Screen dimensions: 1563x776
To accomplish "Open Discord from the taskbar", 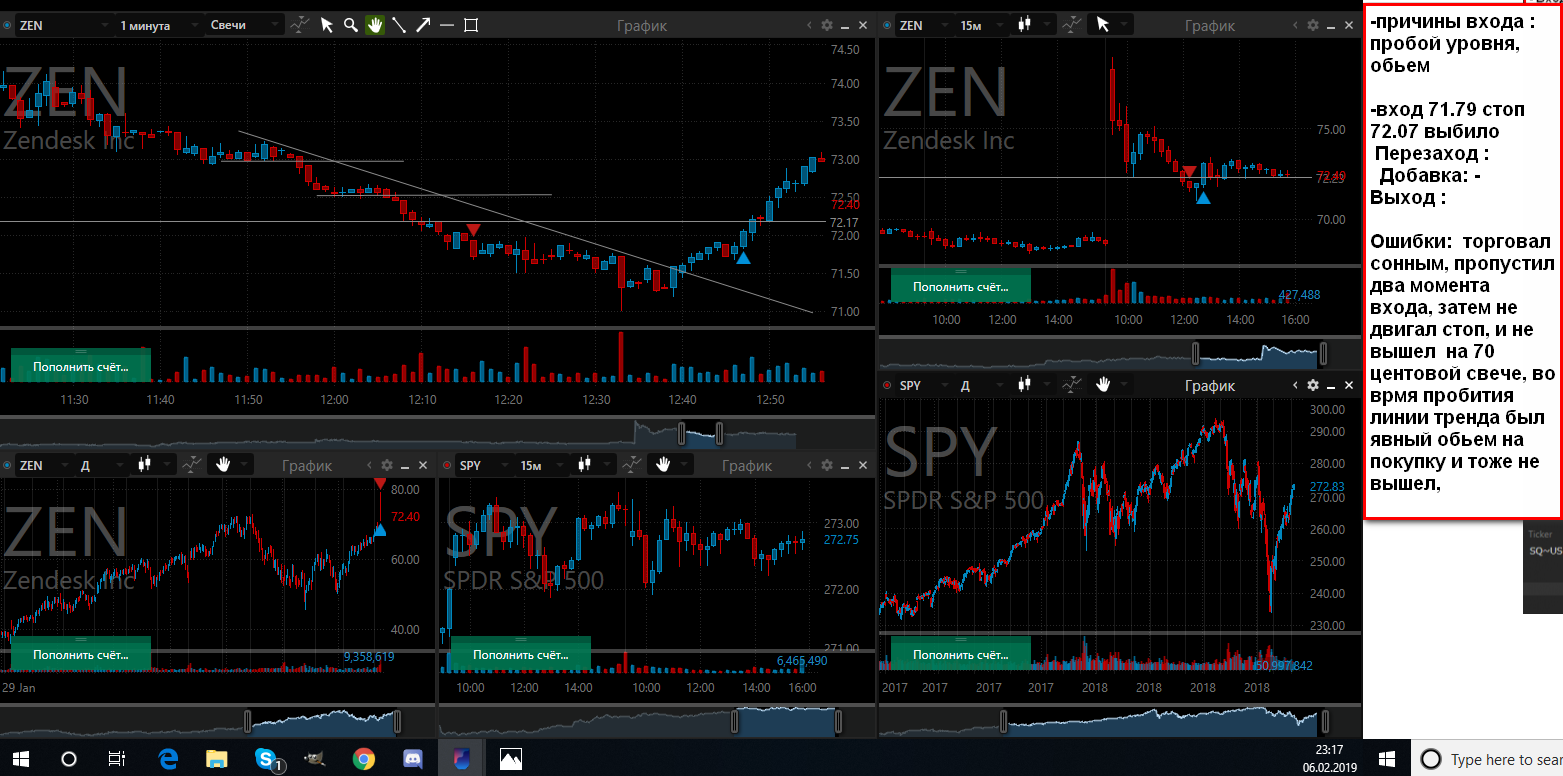I will [x=412, y=759].
